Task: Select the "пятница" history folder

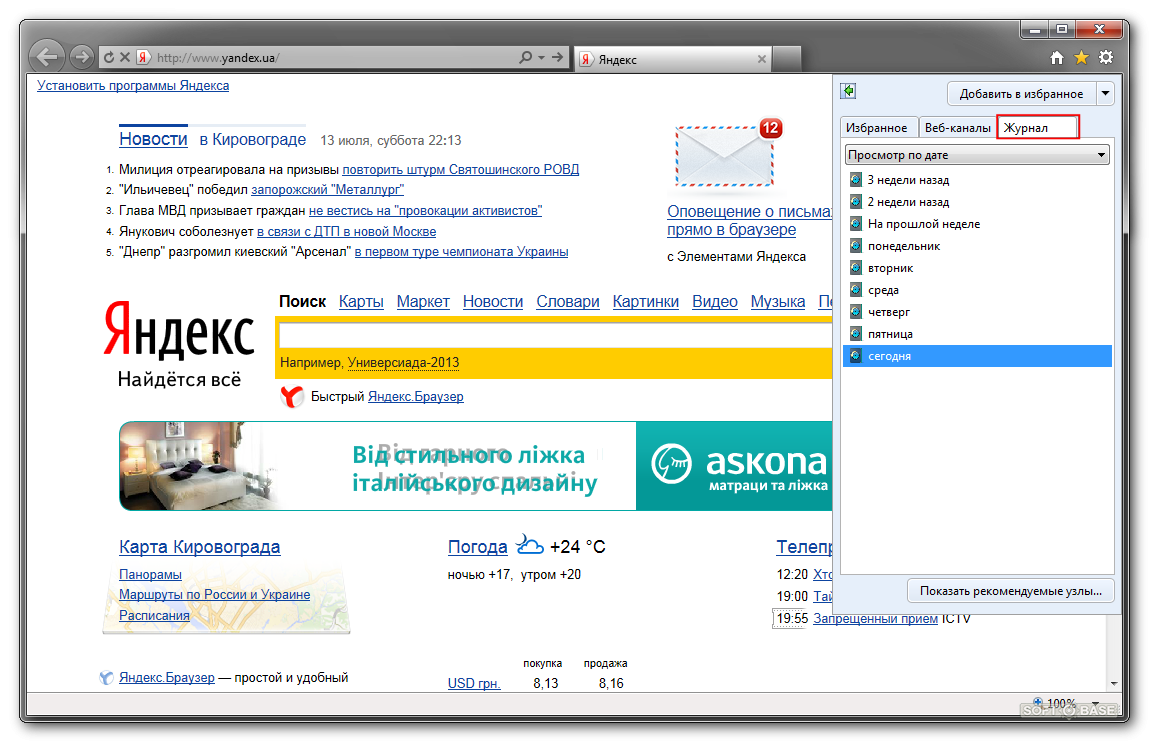Action: pyautogui.click(x=889, y=334)
